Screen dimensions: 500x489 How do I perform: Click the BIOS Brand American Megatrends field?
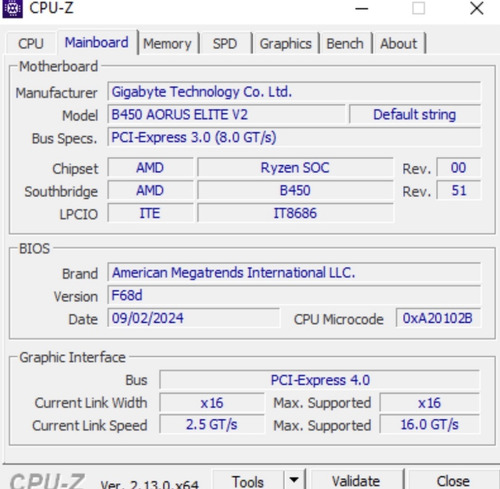point(294,272)
